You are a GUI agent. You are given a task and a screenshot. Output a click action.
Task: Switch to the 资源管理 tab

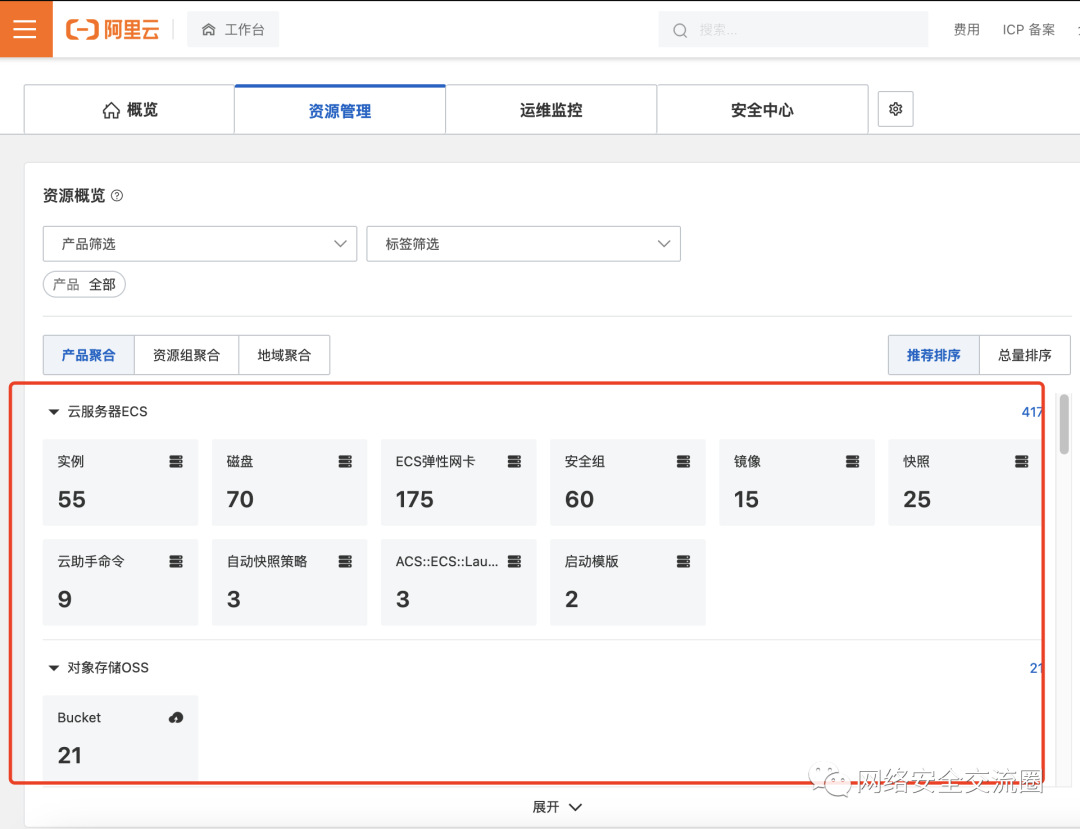click(x=340, y=110)
